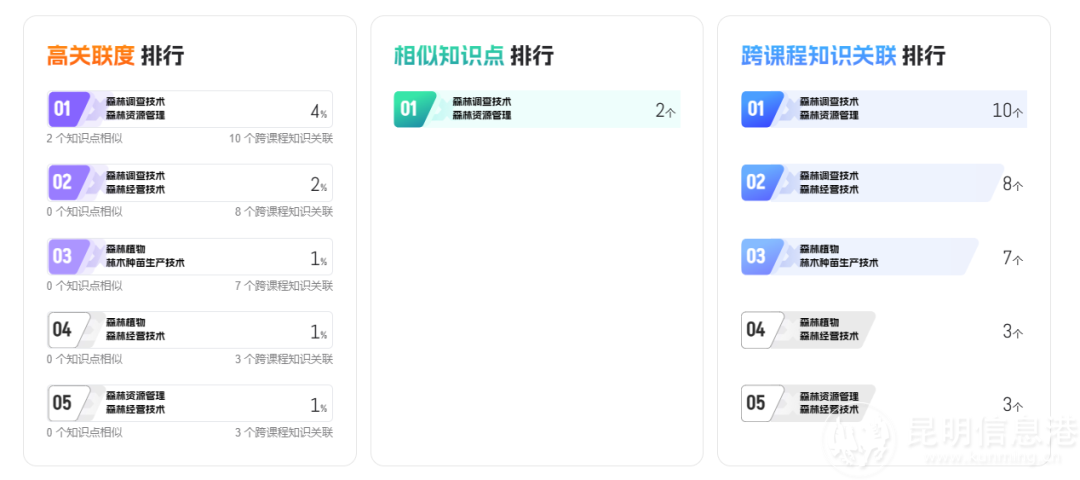Select the 高关联度 排行 panel heading
This screenshot has height=480, width=1080.
click(115, 55)
